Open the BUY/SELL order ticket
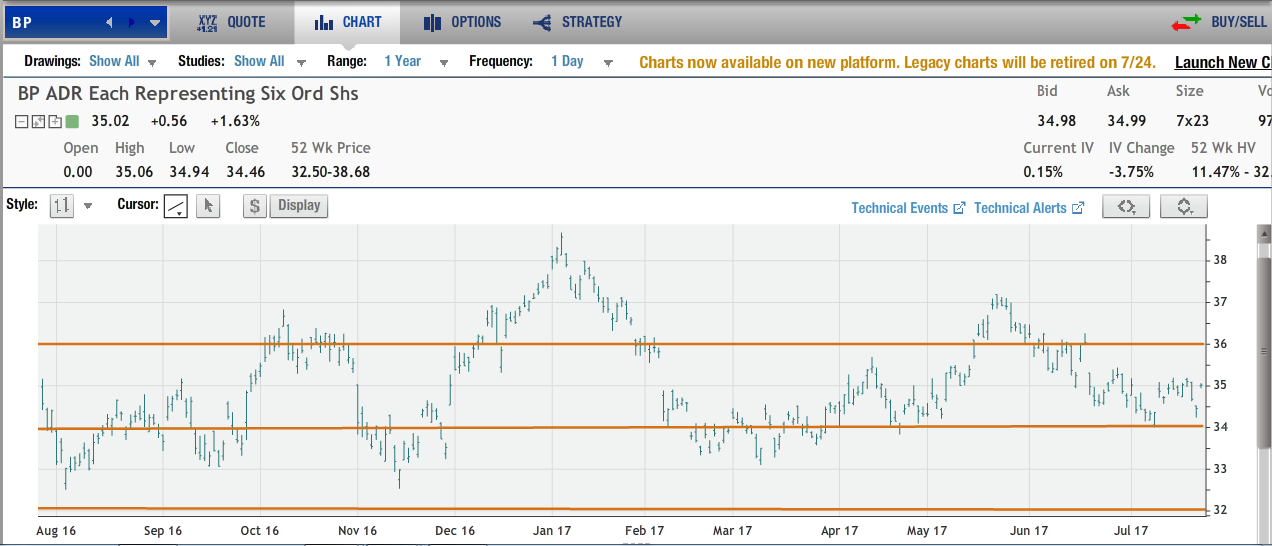Image resolution: width=1272 pixels, height=546 pixels. 1238,22
